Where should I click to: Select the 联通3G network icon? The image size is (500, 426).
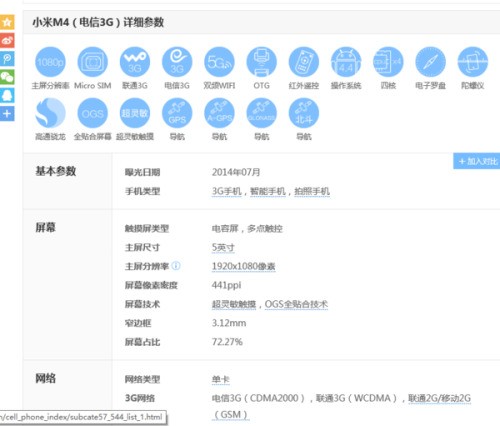coord(135,62)
